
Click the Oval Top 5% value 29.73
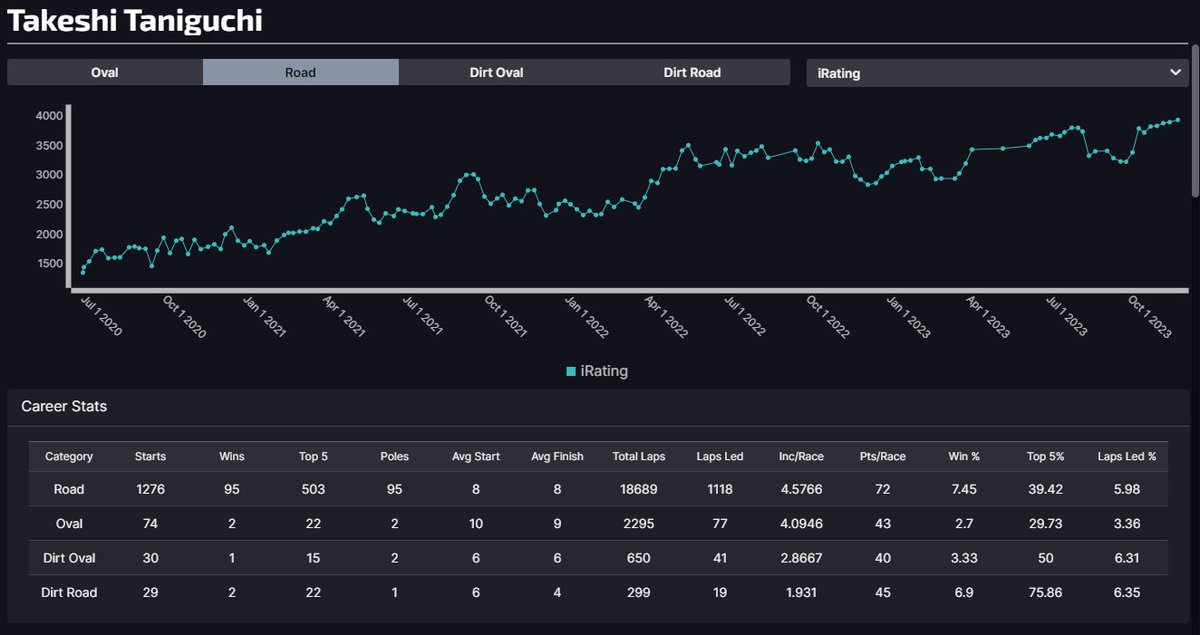[1045, 524]
